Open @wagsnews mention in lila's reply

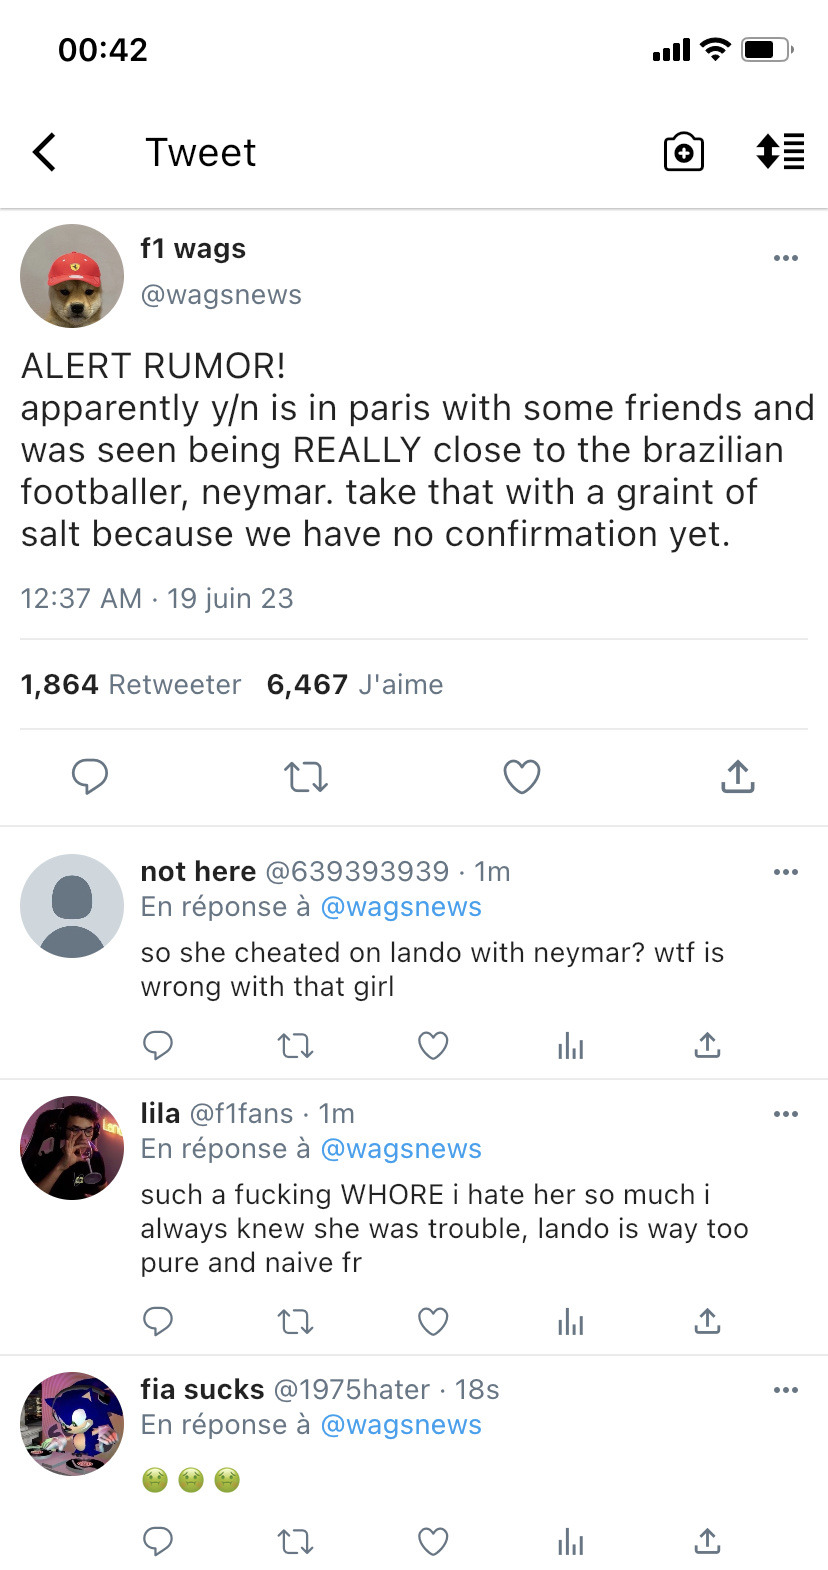[401, 1149]
